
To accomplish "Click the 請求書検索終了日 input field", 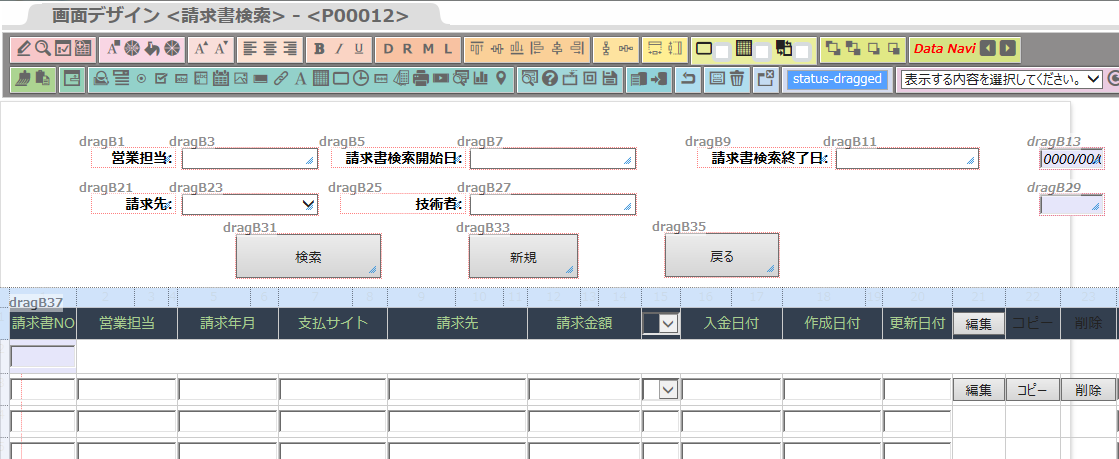I will pyautogui.click(x=907, y=158).
